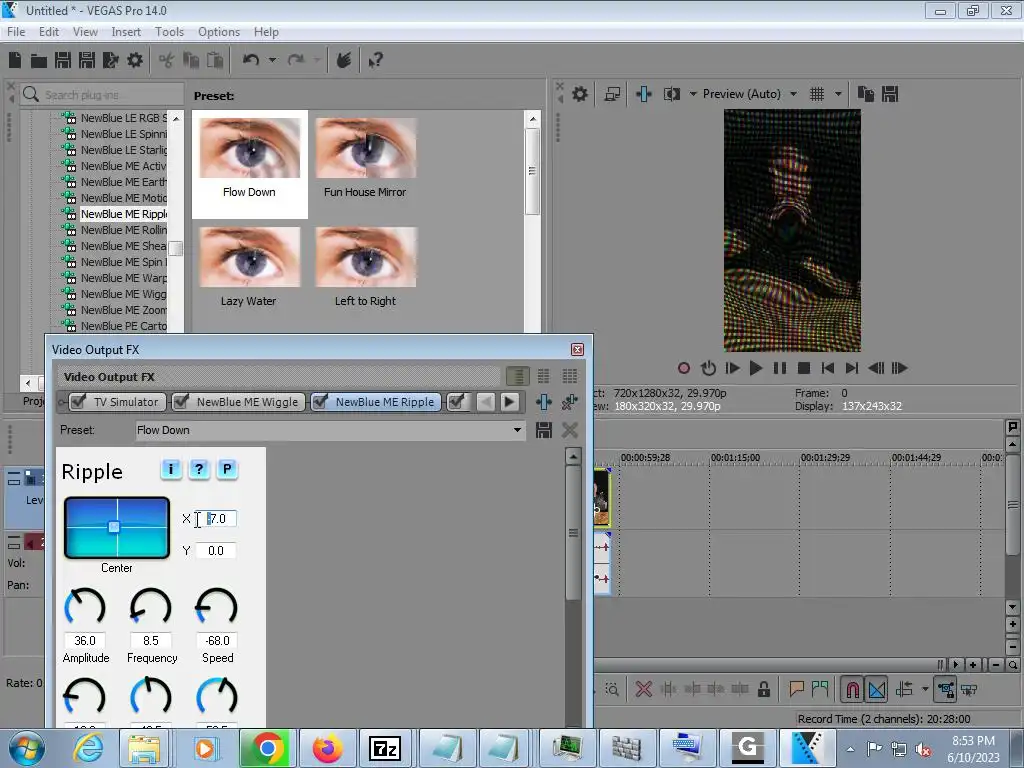Open Firefox from the taskbar

327,748
